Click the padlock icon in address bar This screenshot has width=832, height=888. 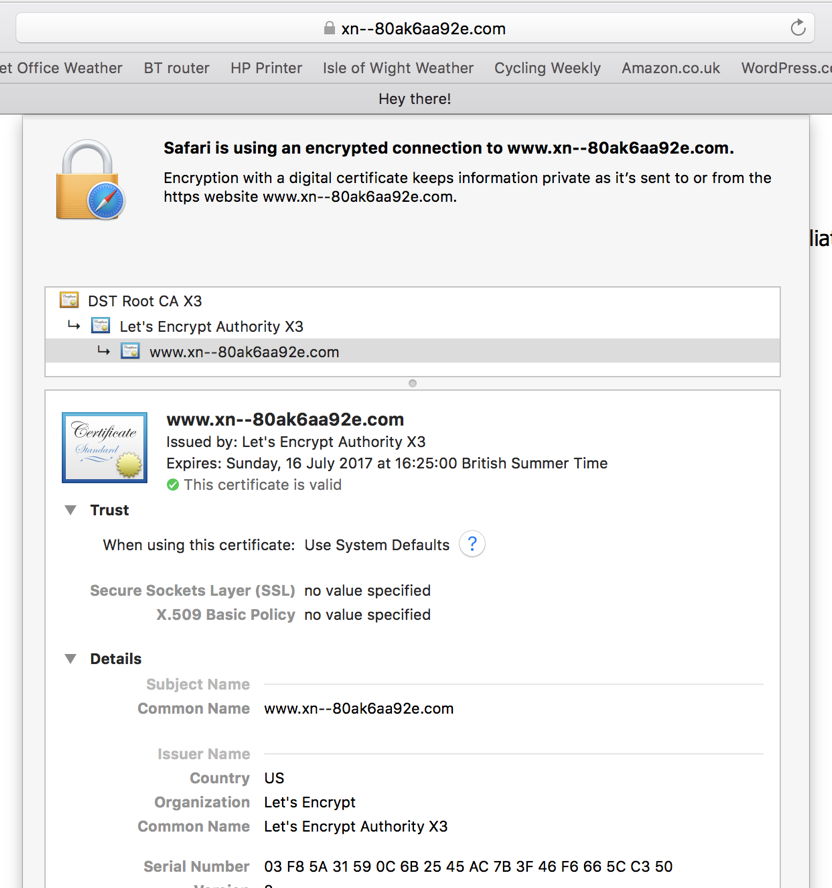click(x=329, y=28)
